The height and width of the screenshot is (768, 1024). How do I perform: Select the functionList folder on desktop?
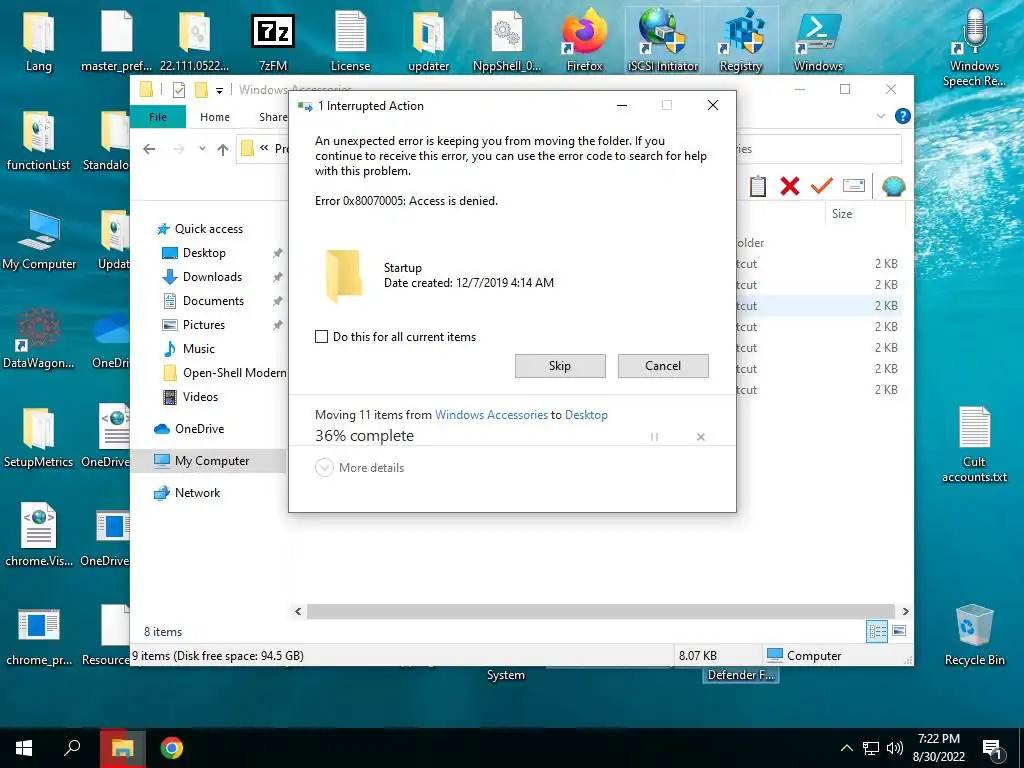point(39,140)
